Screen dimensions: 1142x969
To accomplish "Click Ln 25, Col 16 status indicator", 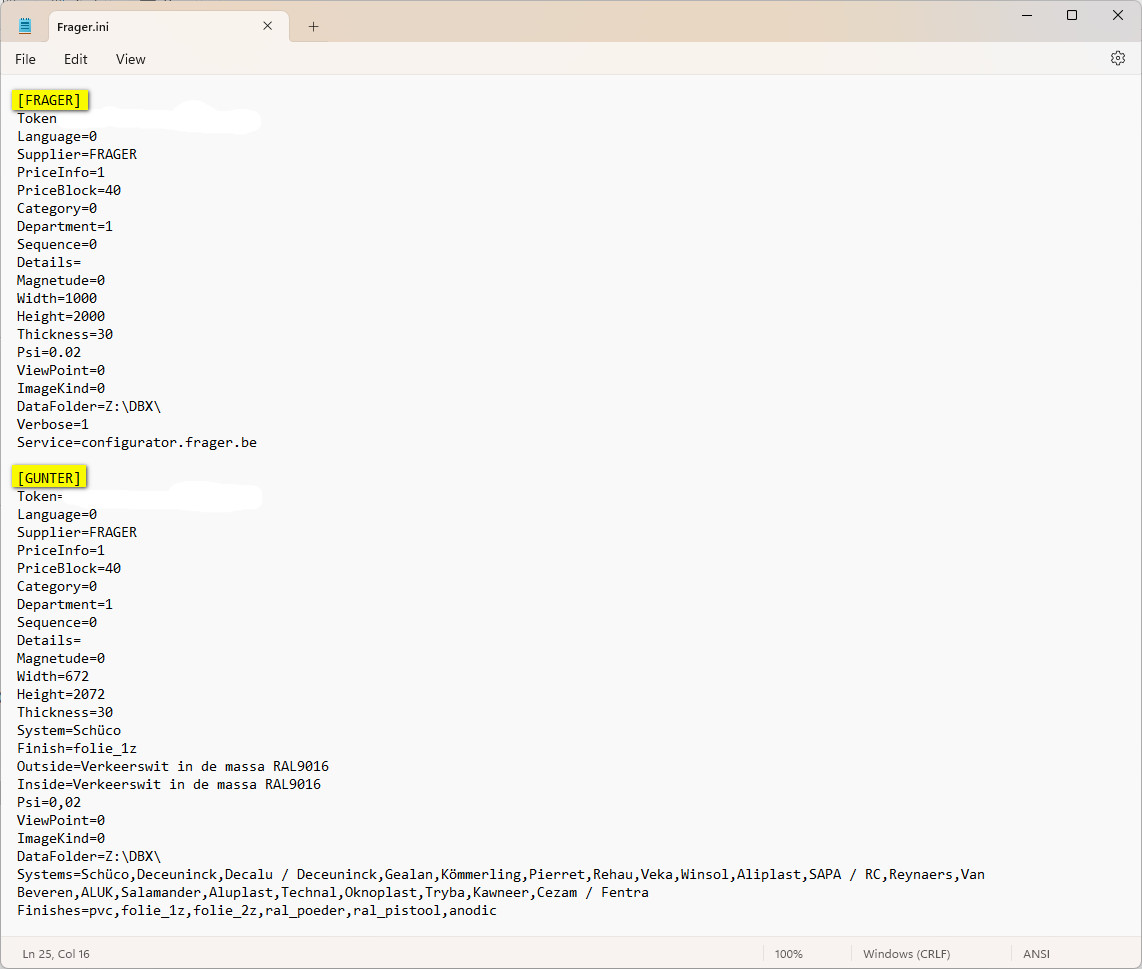I will pos(56,954).
